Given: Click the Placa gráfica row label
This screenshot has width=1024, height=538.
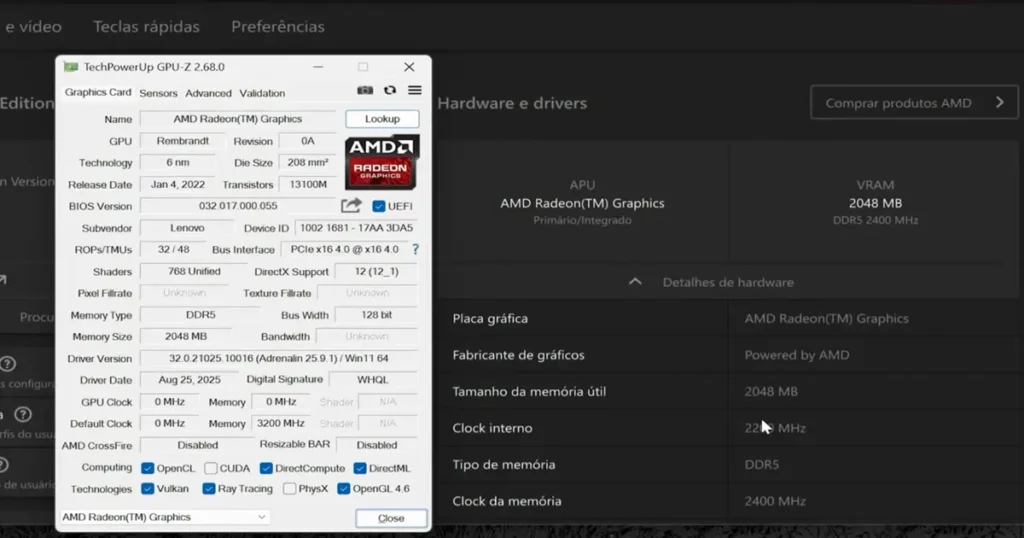Looking at the screenshot, I should pyautogui.click(x=490, y=319).
